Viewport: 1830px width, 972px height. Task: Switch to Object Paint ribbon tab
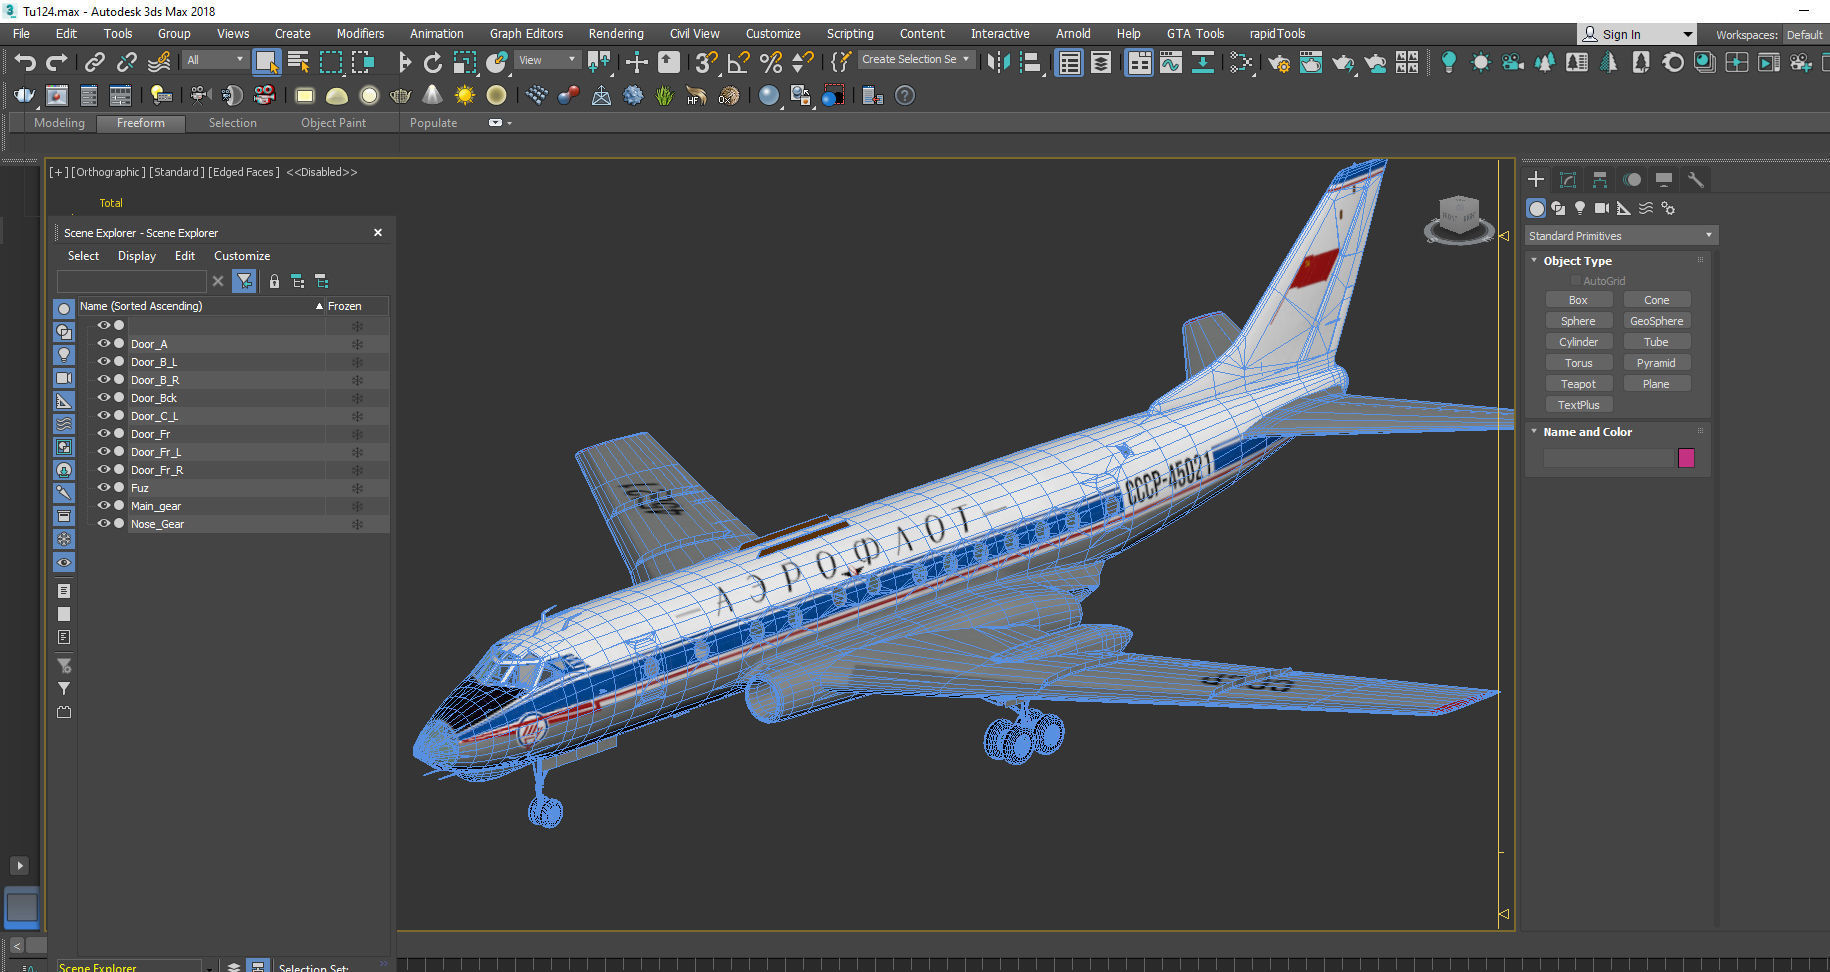[x=333, y=123]
